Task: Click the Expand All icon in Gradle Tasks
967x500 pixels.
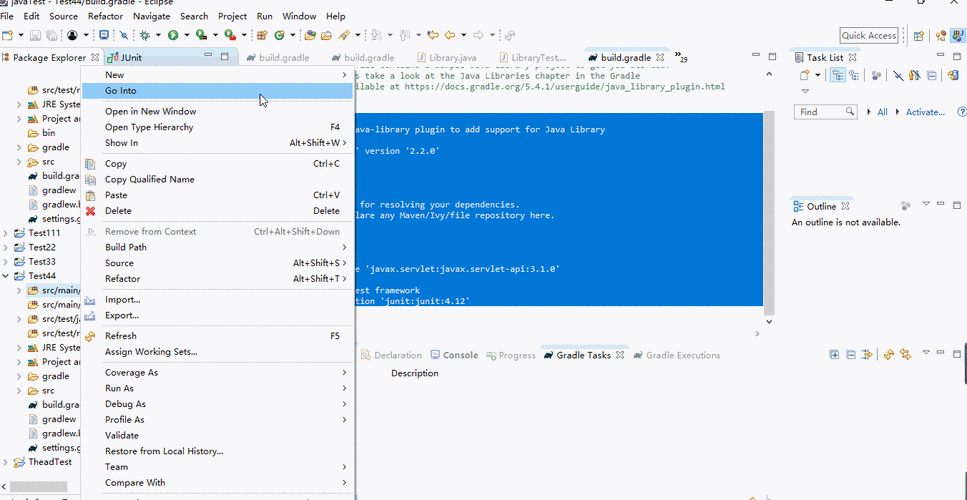Action: tap(834, 355)
